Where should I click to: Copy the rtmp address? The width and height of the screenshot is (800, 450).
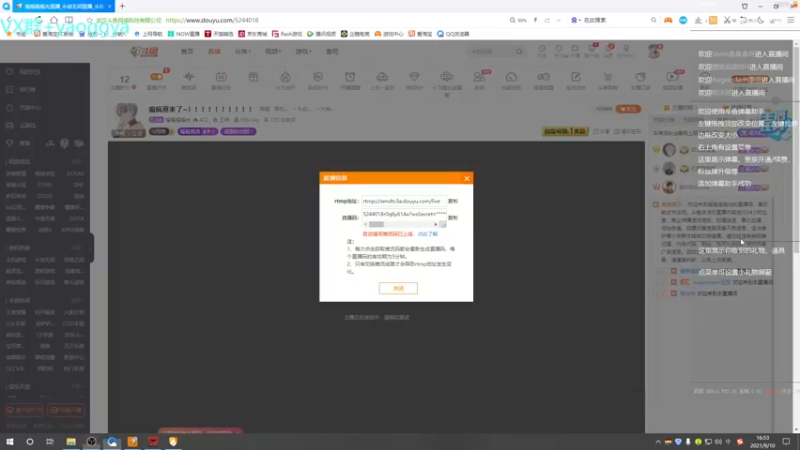point(453,201)
